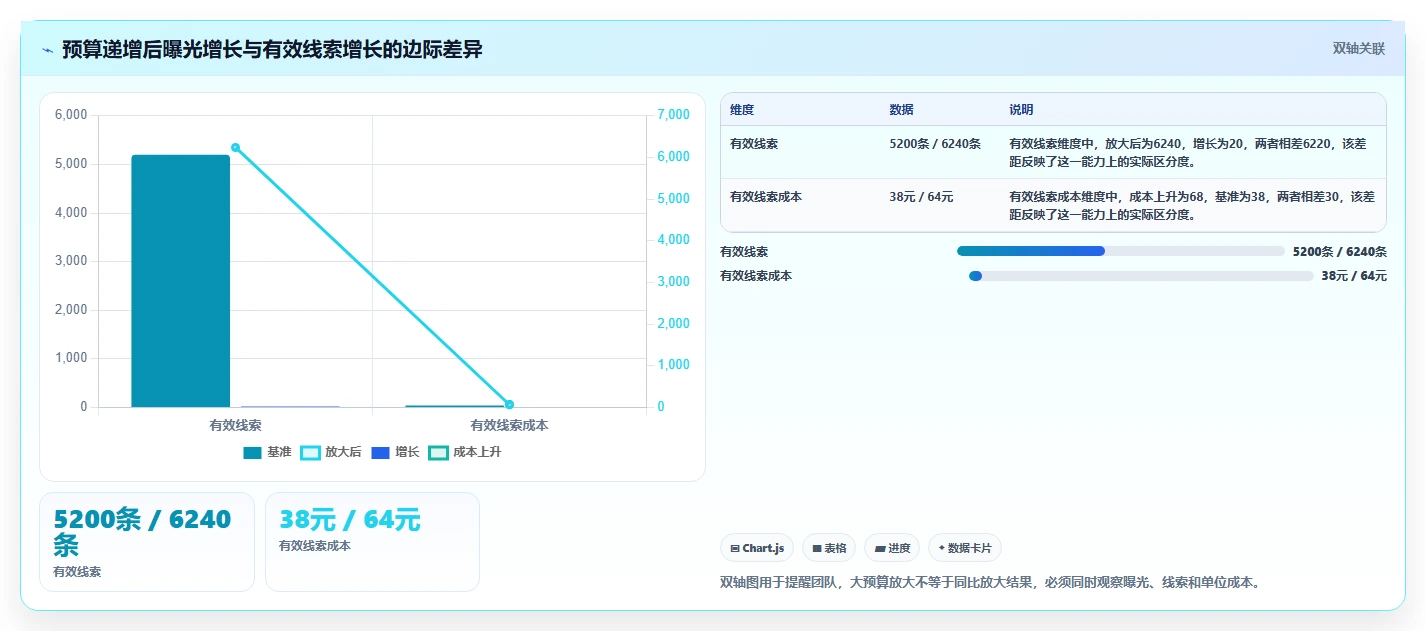This screenshot has width=1426, height=631.
Task: Click the 表格 tag
Action: point(829,548)
